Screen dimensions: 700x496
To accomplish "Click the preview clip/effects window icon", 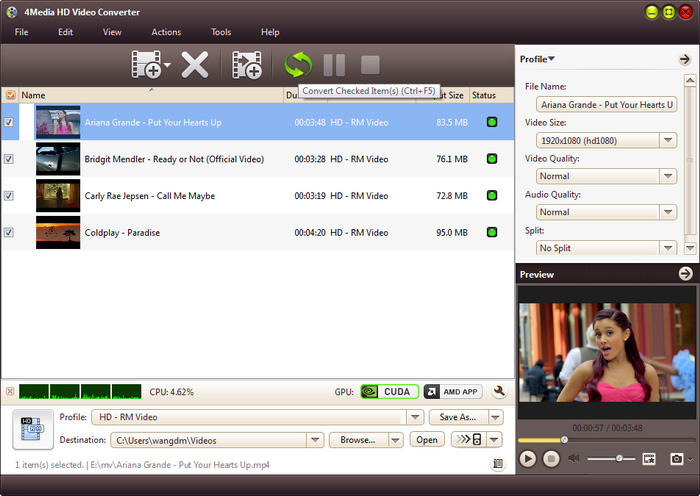I will pos(649,458).
